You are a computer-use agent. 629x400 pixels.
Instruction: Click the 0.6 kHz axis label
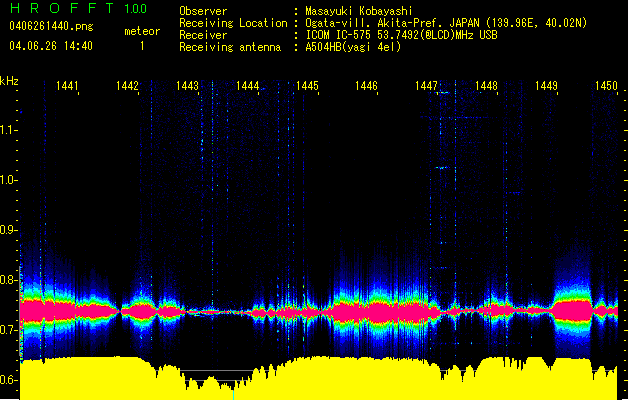[7, 380]
